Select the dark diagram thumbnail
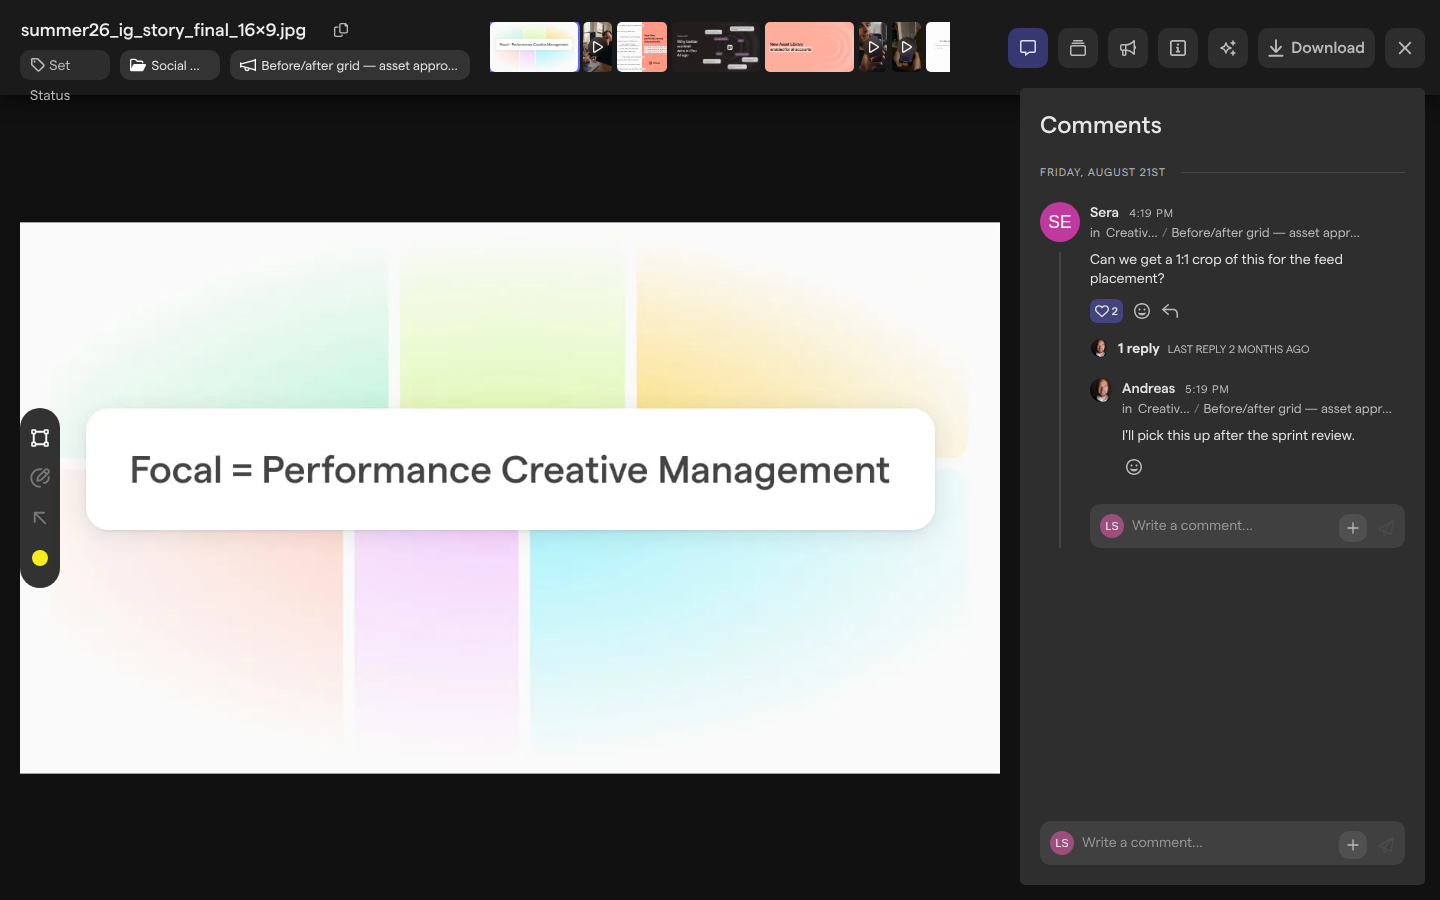This screenshot has height=900, width=1440. click(716, 47)
